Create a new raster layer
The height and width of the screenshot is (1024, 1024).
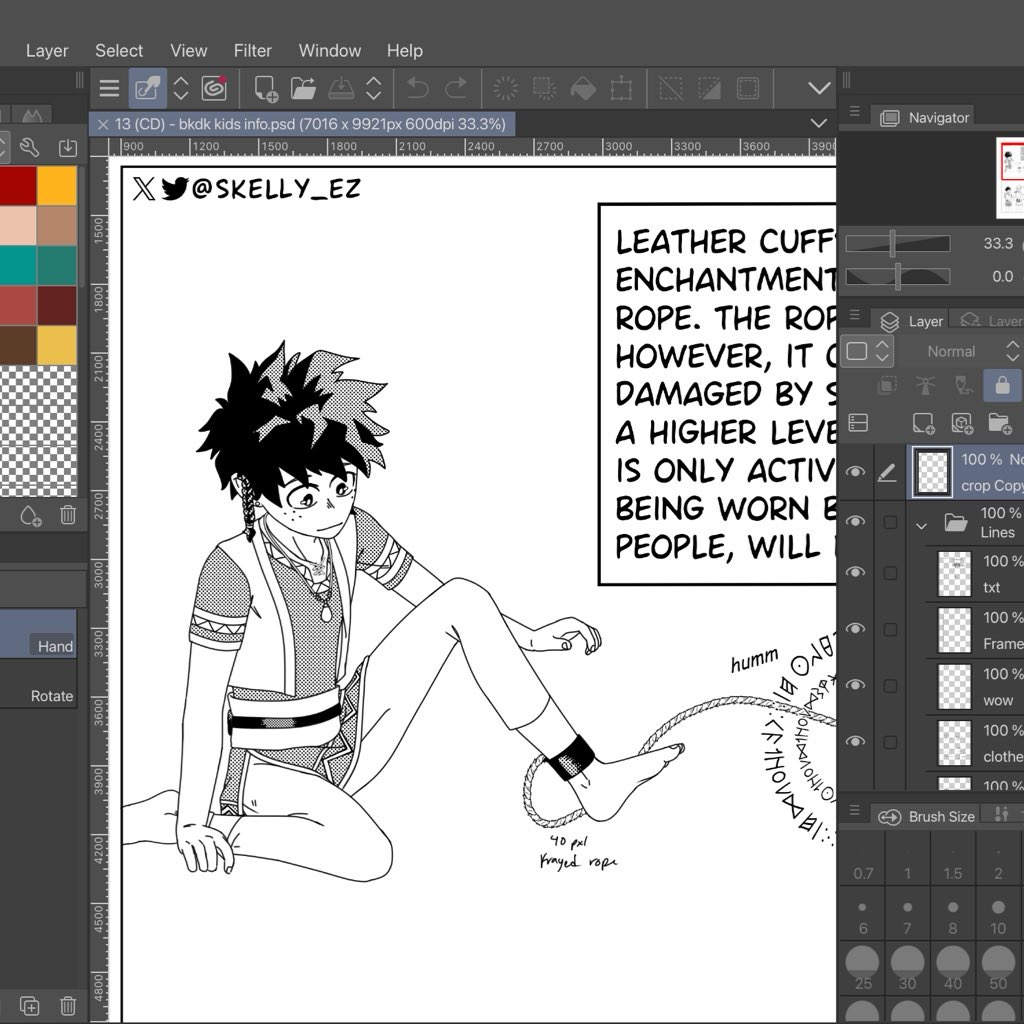point(923,422)
